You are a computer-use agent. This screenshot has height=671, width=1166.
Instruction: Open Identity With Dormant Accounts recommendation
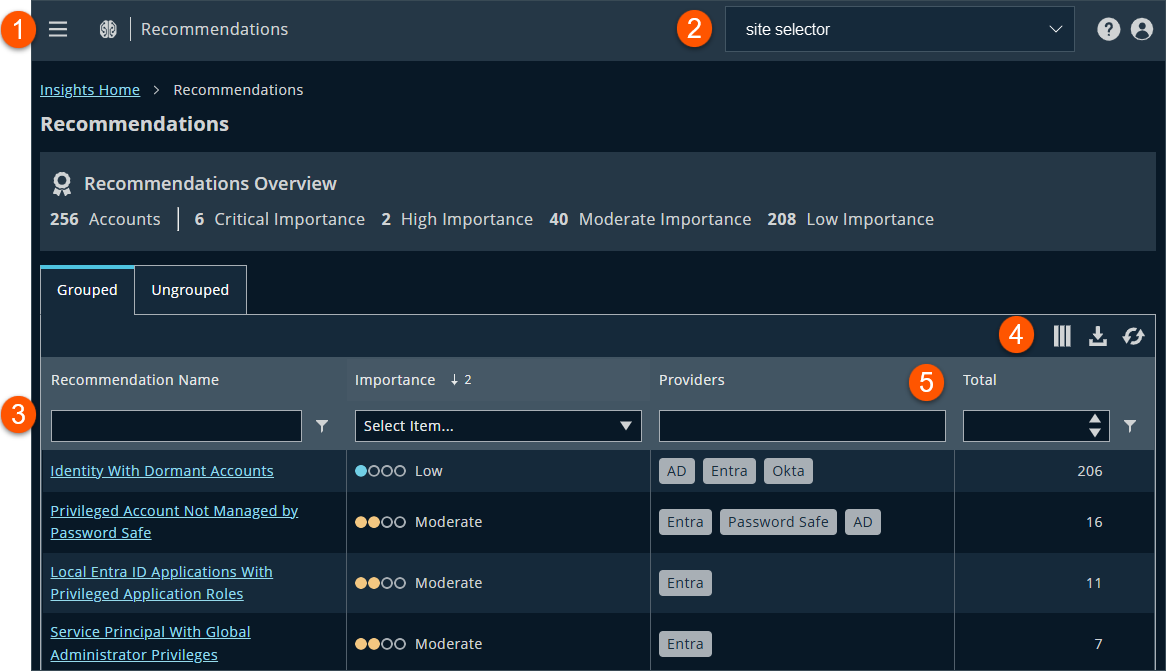click(x=161, y=470)
